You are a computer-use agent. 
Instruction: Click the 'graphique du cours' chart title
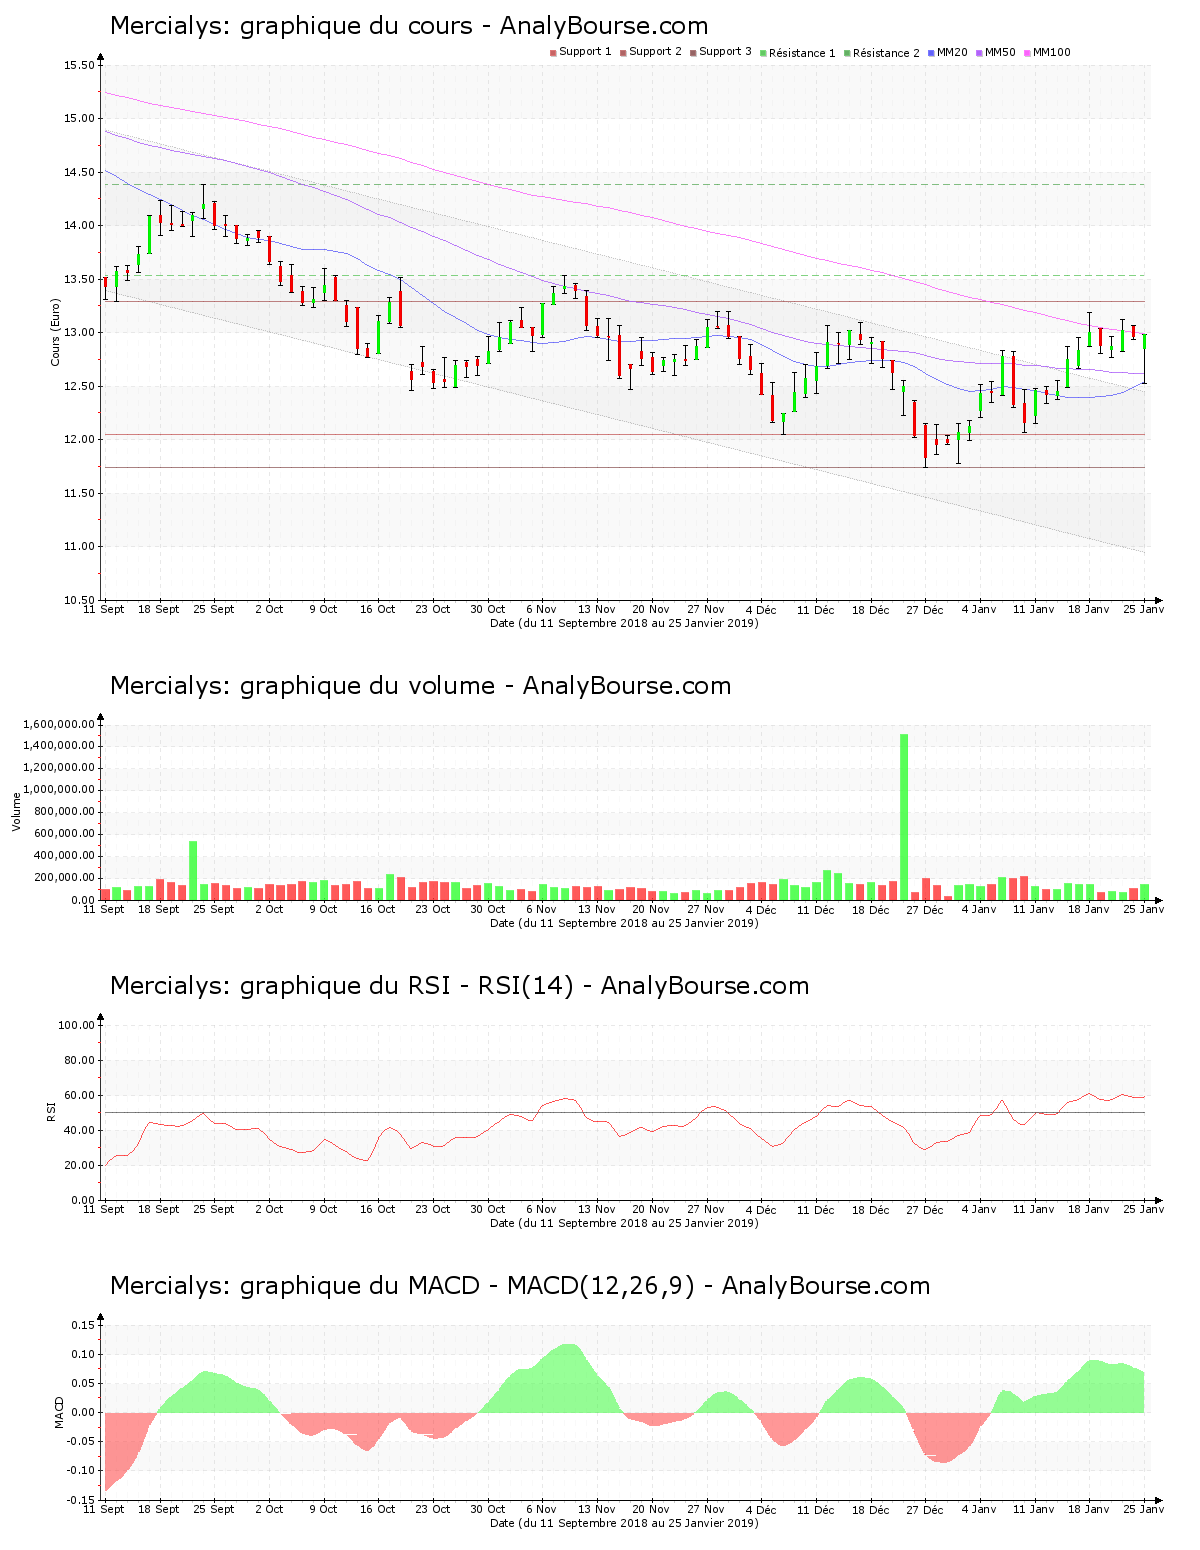click(x=409, y=26)
